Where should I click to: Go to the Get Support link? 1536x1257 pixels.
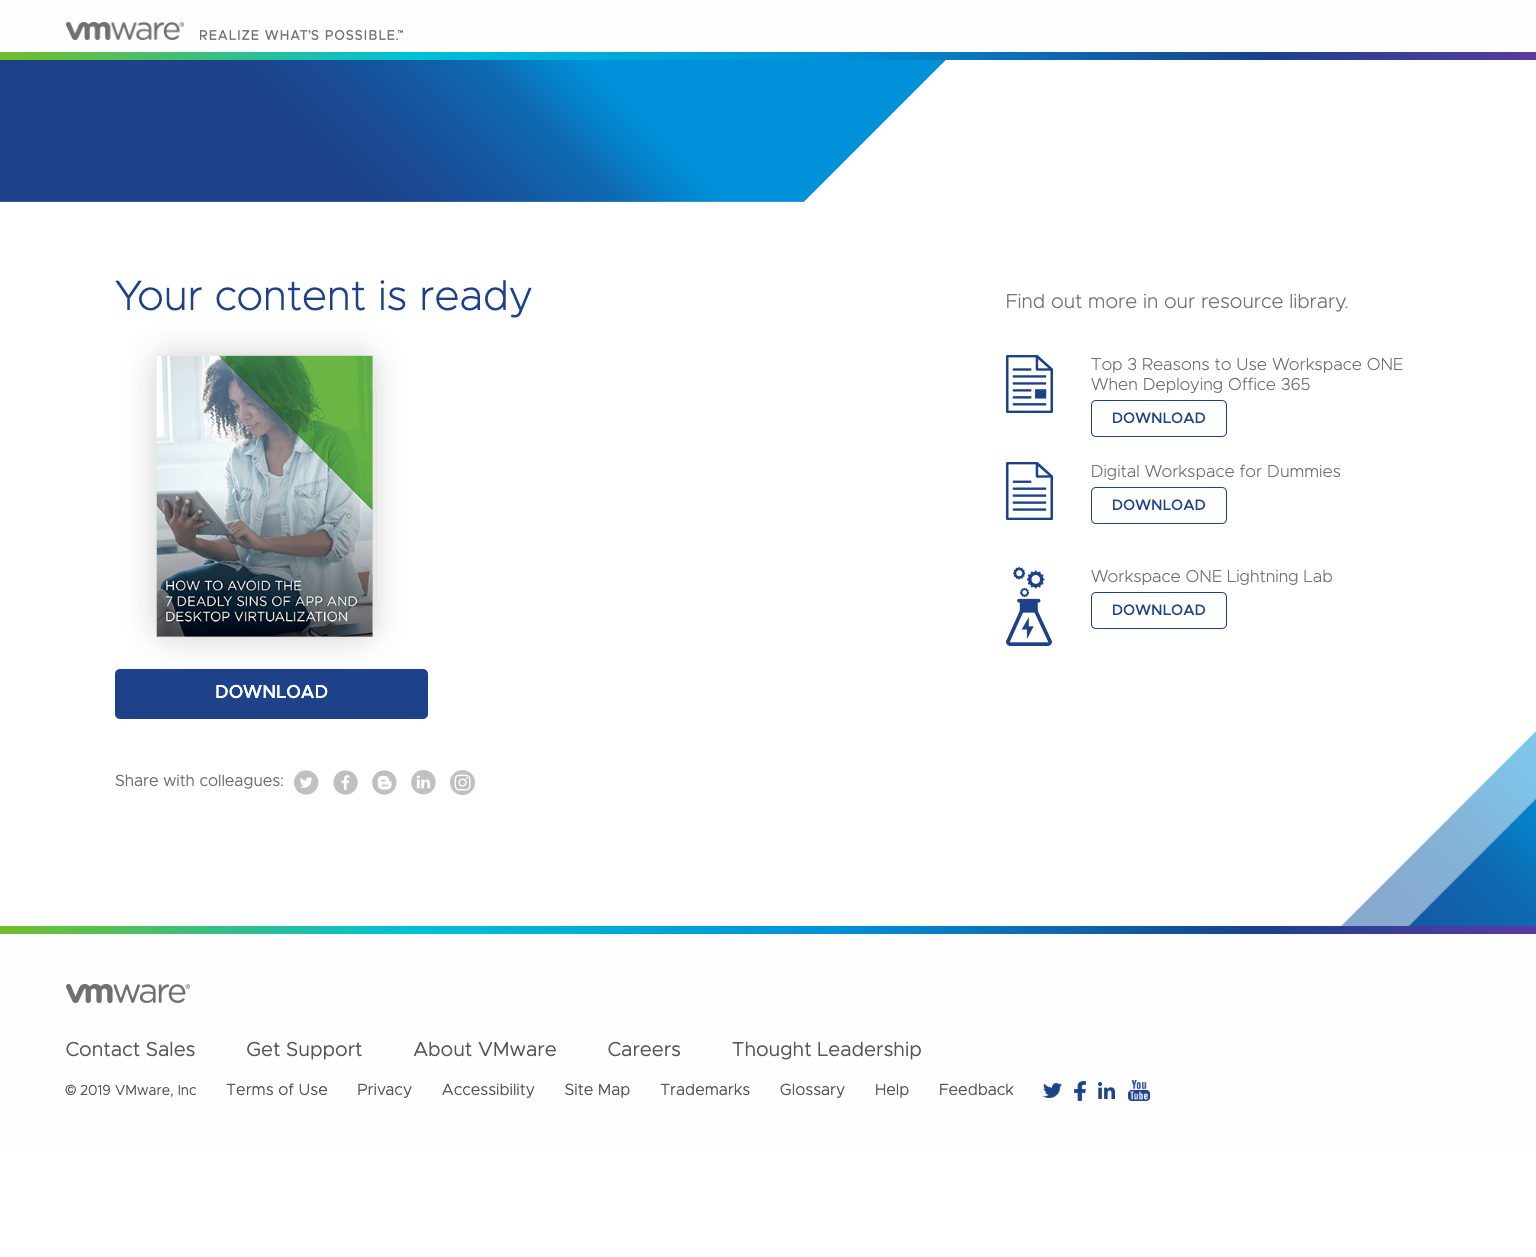304,1049
